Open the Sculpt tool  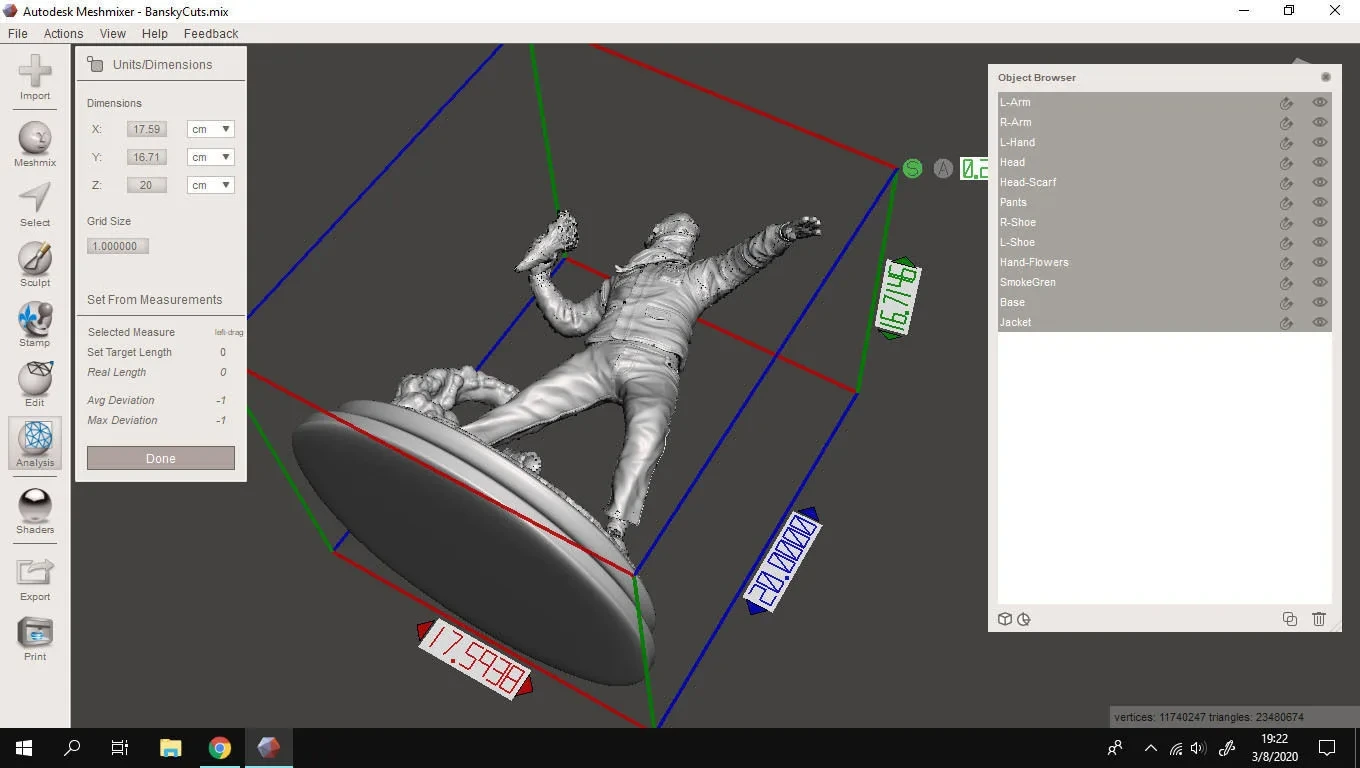[x=34, y=263]
